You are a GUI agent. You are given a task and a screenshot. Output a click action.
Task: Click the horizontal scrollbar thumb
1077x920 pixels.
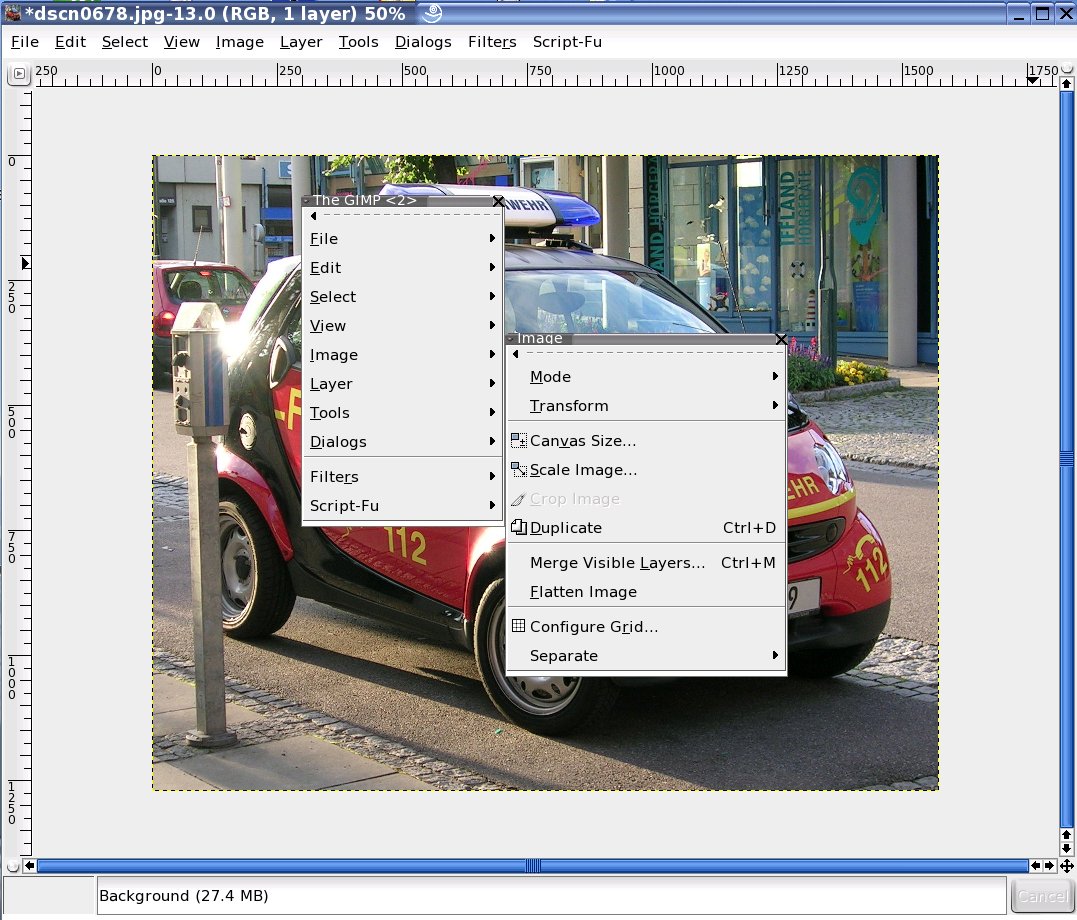[532, 866]
